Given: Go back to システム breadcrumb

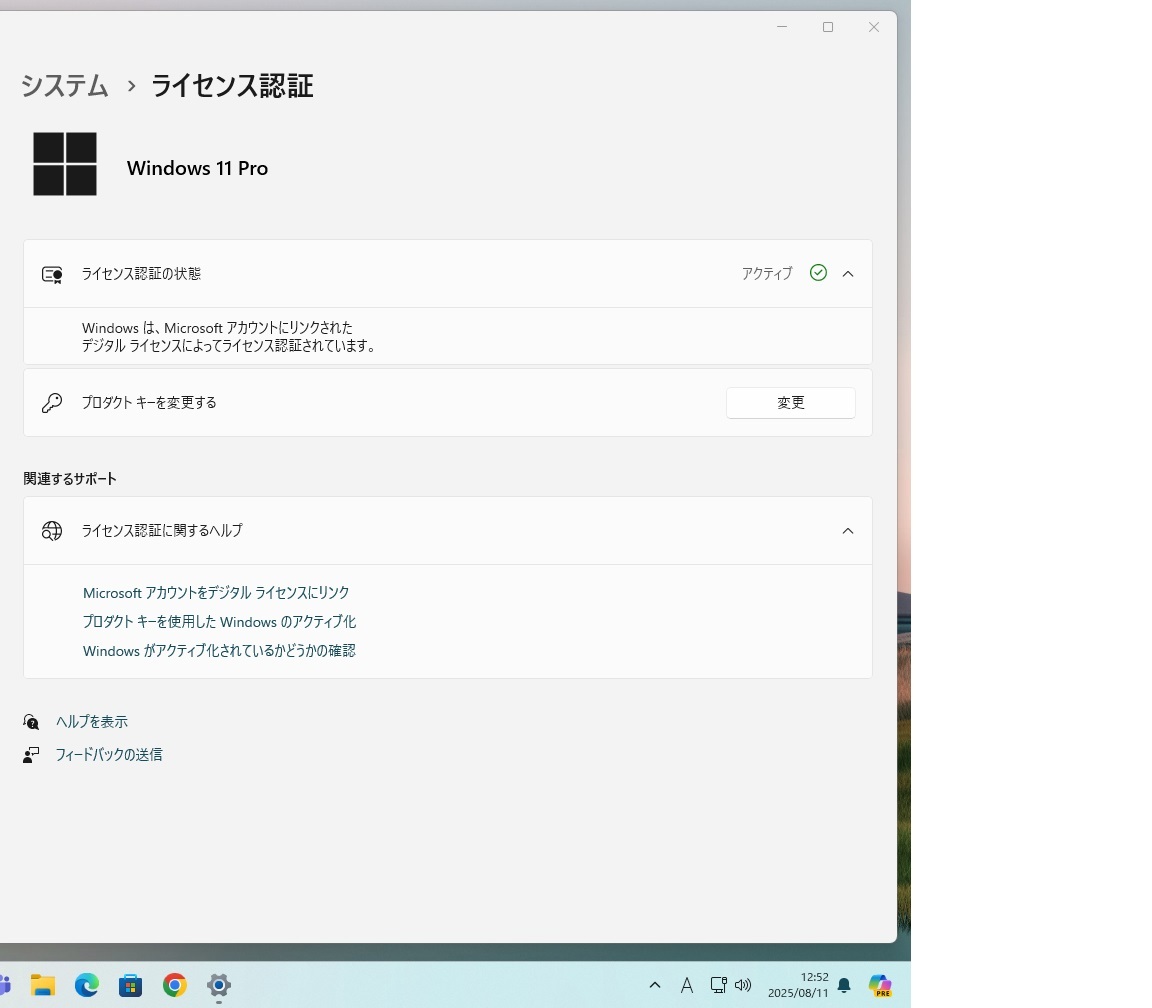Looking at the screenshot, I should (x=65, y=86).
